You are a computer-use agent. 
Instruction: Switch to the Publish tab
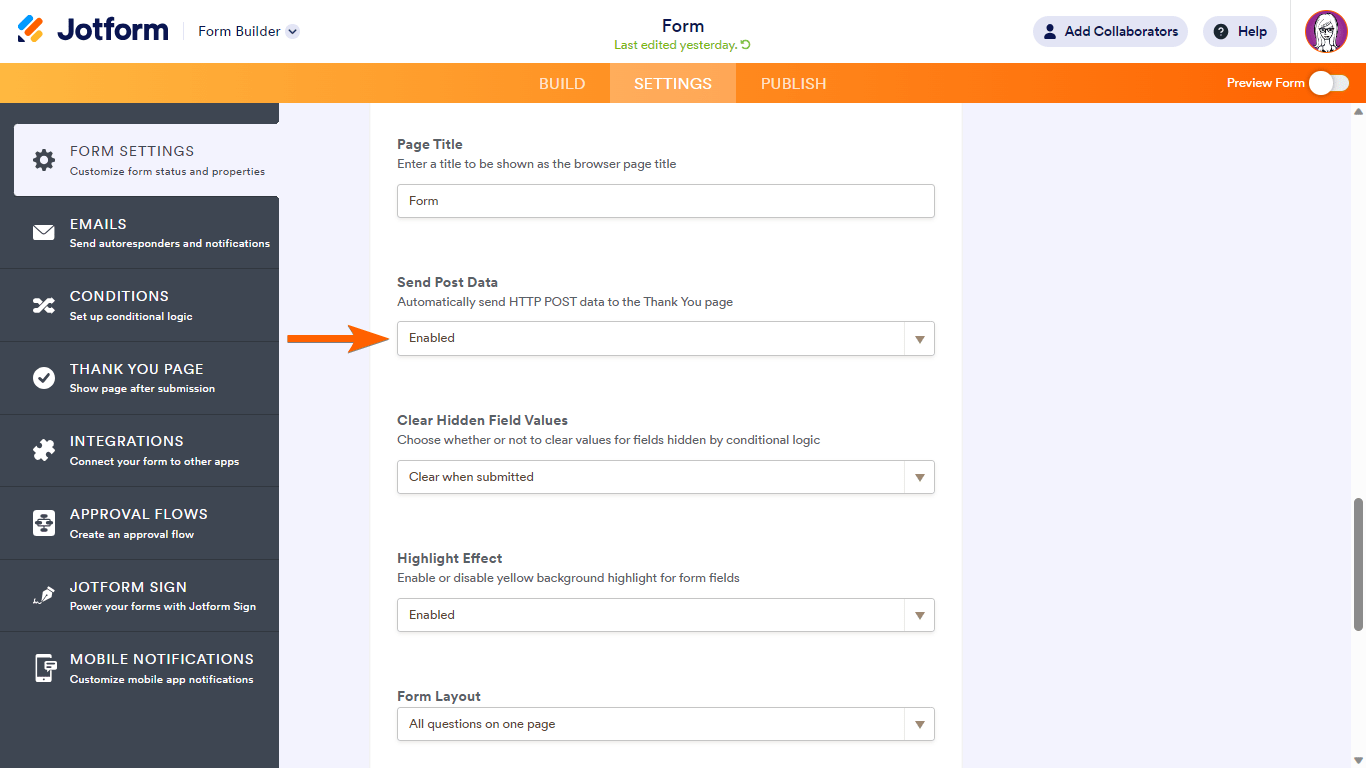[x=793, y=84]
